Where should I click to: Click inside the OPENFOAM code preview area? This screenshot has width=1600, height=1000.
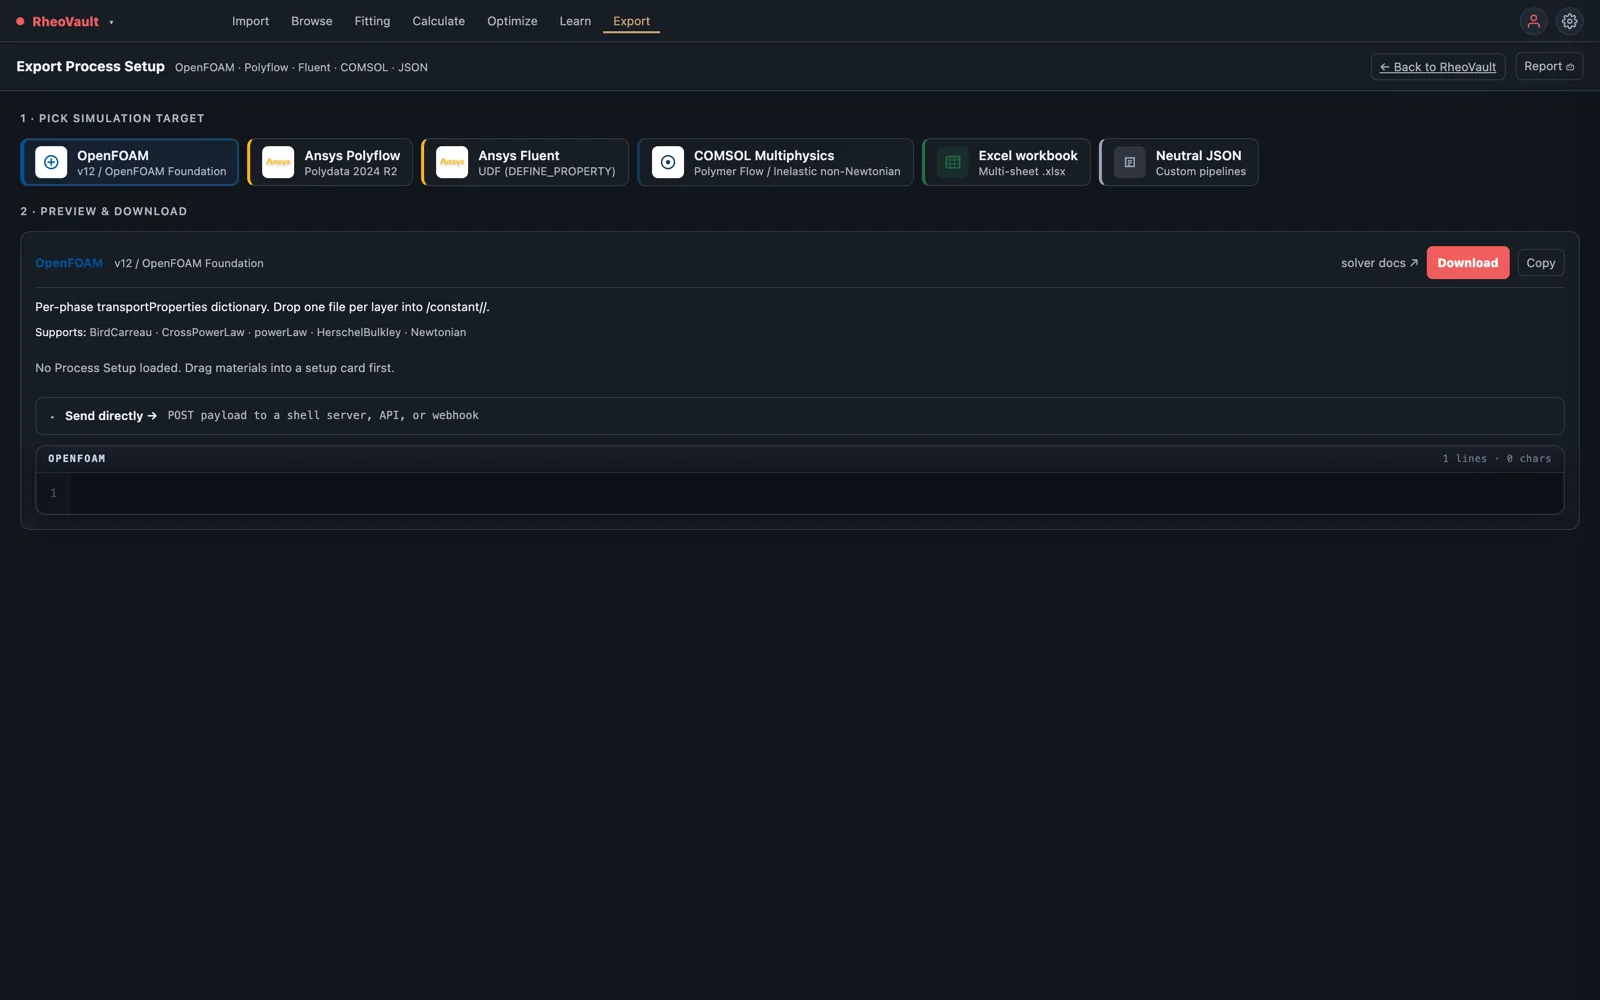point(815,493)
